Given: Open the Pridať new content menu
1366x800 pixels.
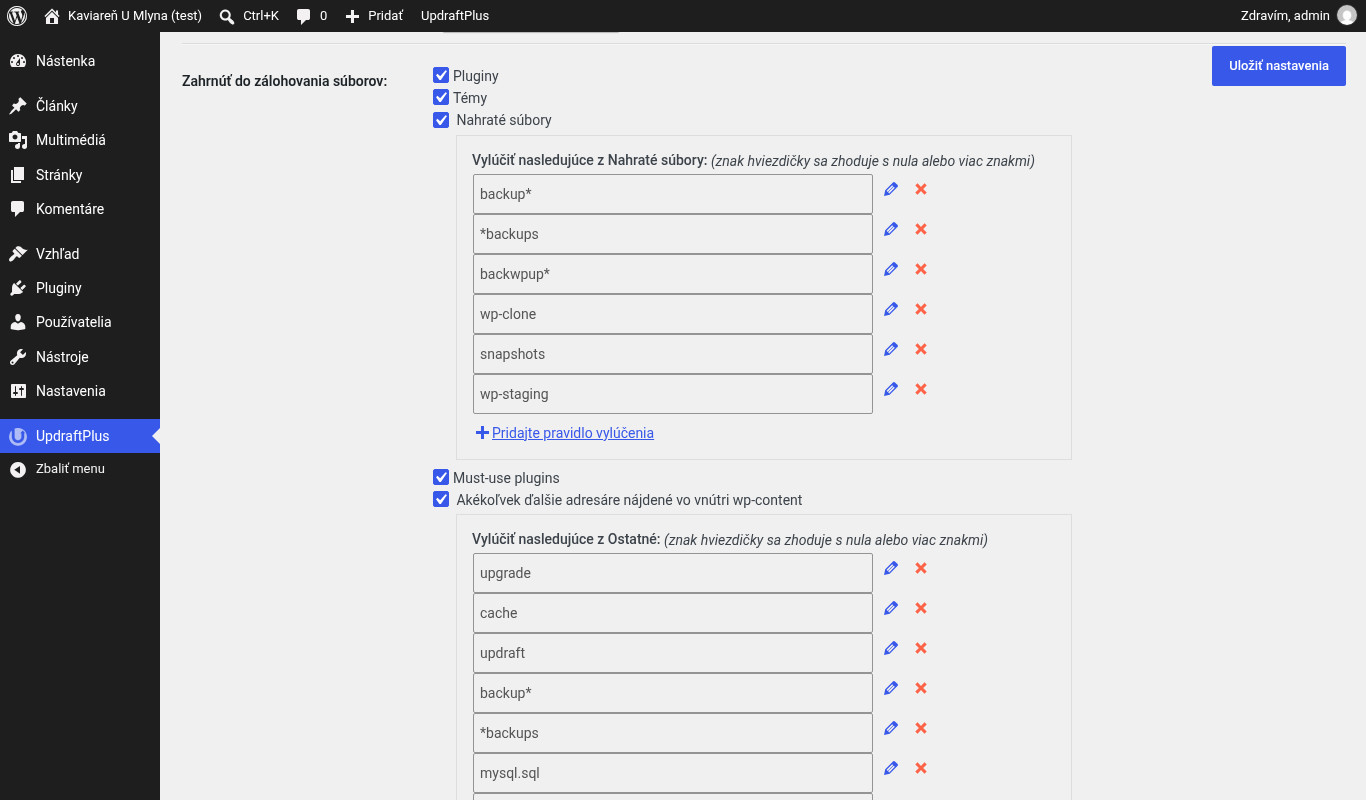Looking at the screenshot, I should [x=373, y=16].
